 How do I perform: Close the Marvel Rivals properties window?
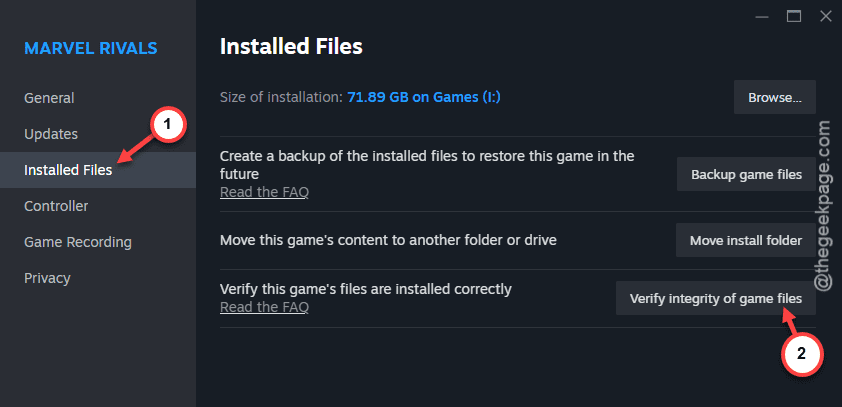pos(825,17)
